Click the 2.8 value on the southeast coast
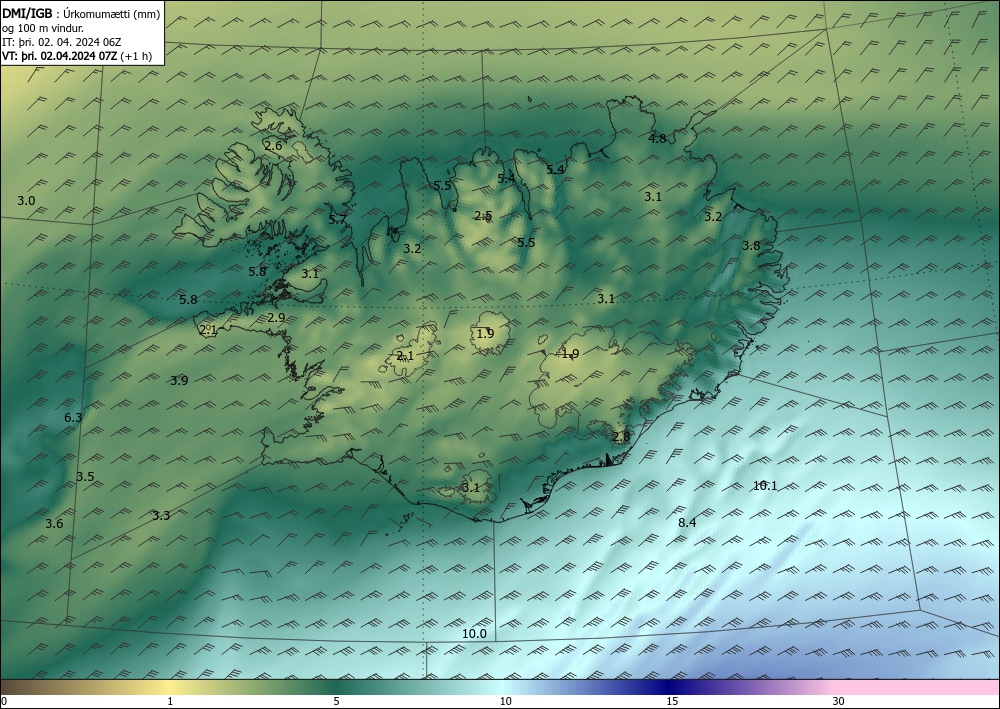Image resolution: width=1000 pixels, height=709 pixels. pos(621,437)
